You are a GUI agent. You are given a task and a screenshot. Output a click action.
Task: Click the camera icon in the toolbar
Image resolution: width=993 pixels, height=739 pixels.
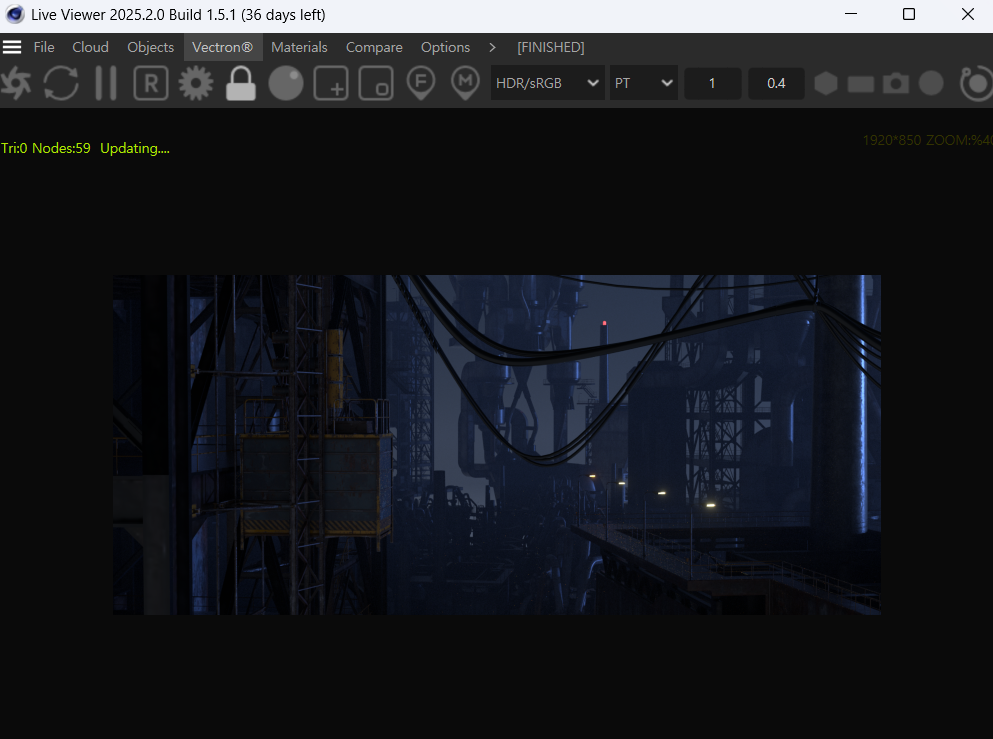coord(895,83)
